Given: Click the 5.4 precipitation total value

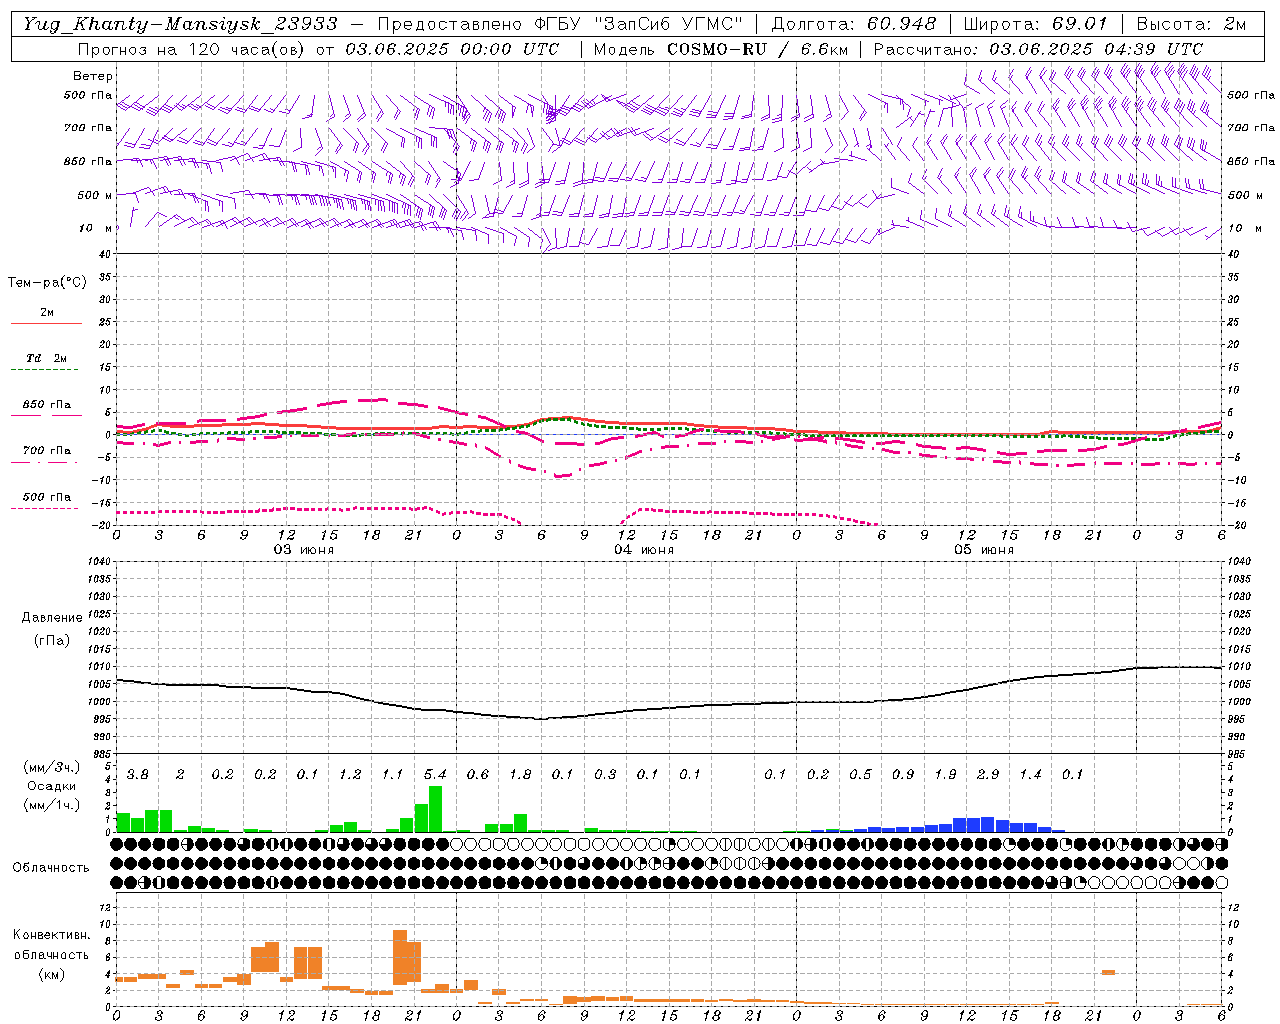Looking at the screenshot, I should pos(435,775).
